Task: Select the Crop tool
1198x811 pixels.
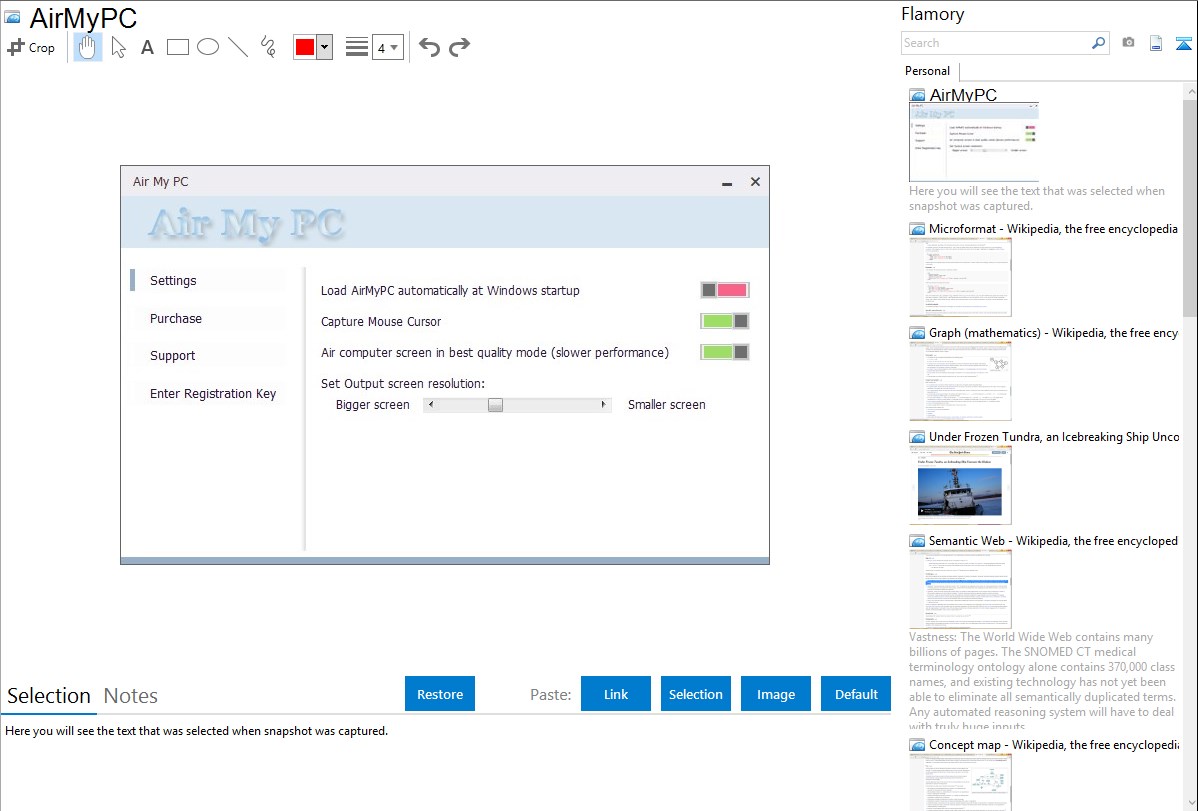Action: 31,47
